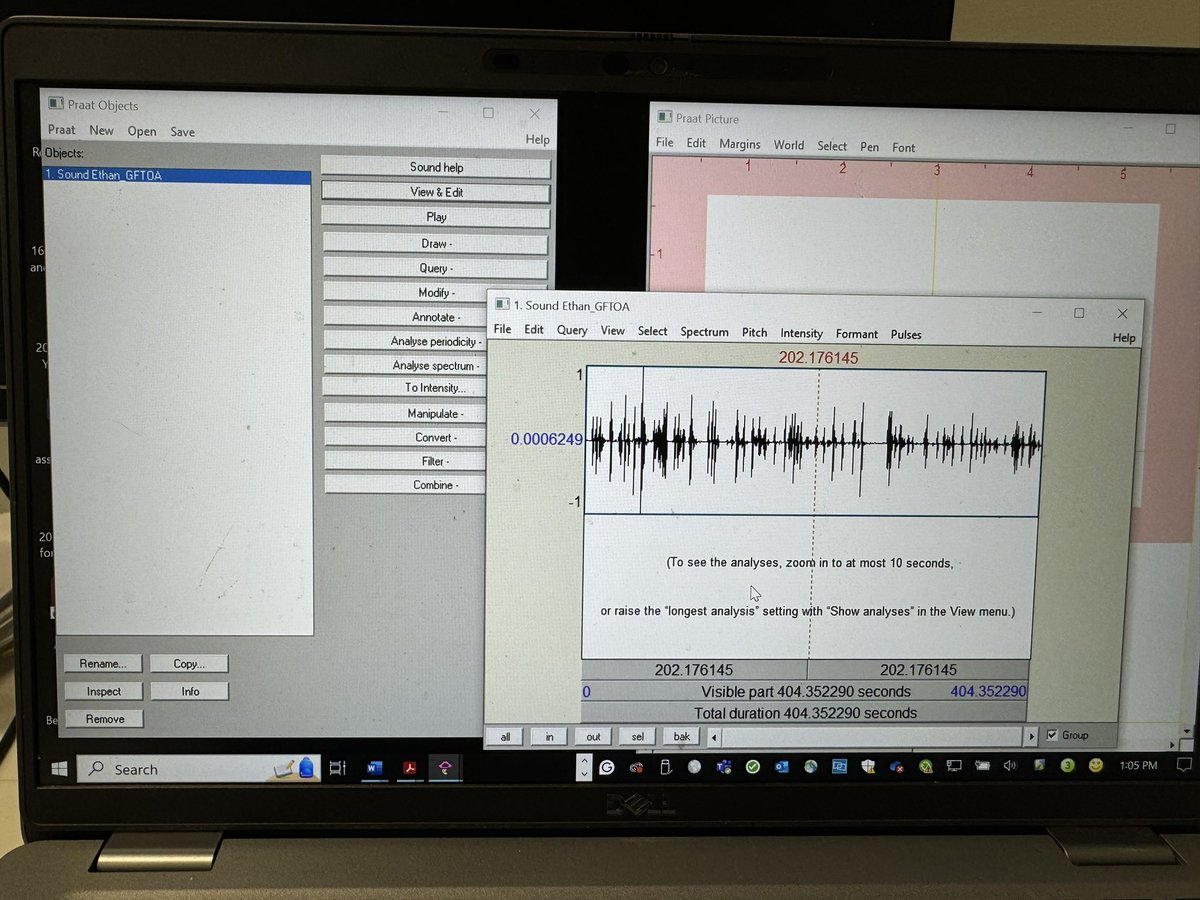Screen dimensions: 1200x900
Task: Open the Windows Start menu
Action: pyautogui.click(x=59, y=768)
